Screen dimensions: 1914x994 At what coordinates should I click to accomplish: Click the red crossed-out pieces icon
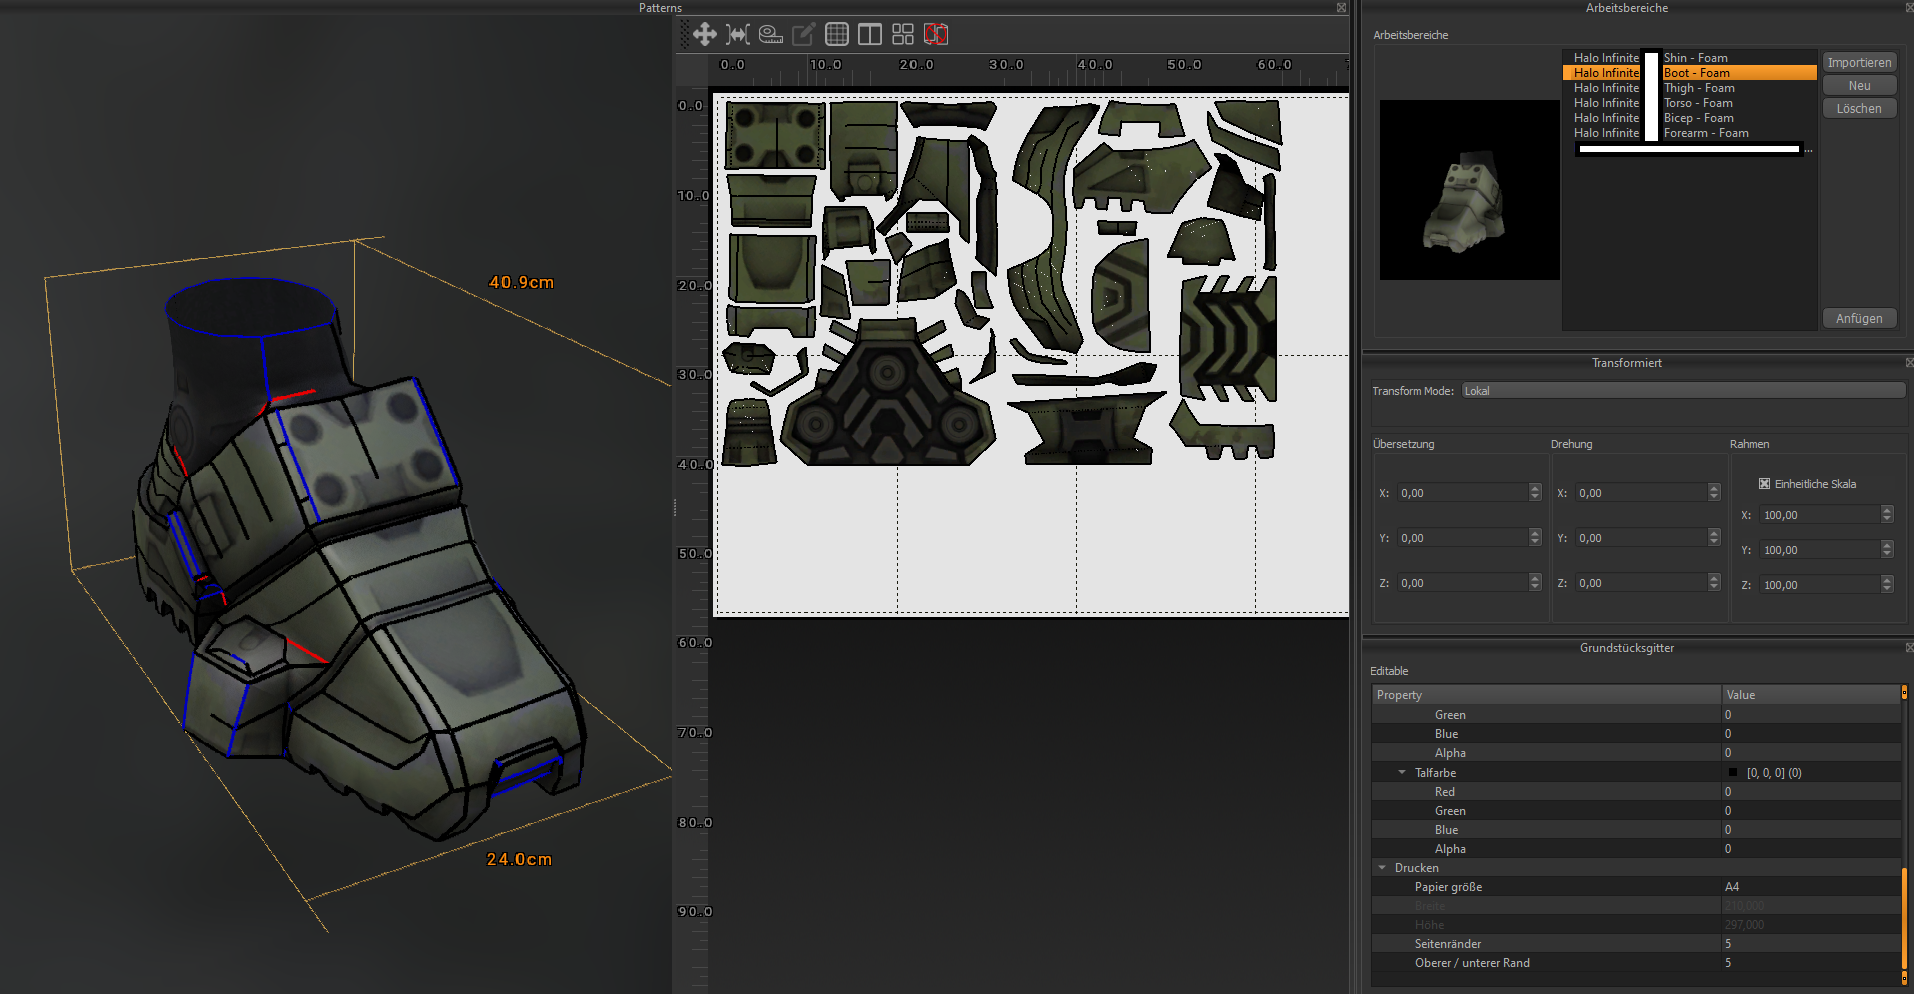(936, 35)
